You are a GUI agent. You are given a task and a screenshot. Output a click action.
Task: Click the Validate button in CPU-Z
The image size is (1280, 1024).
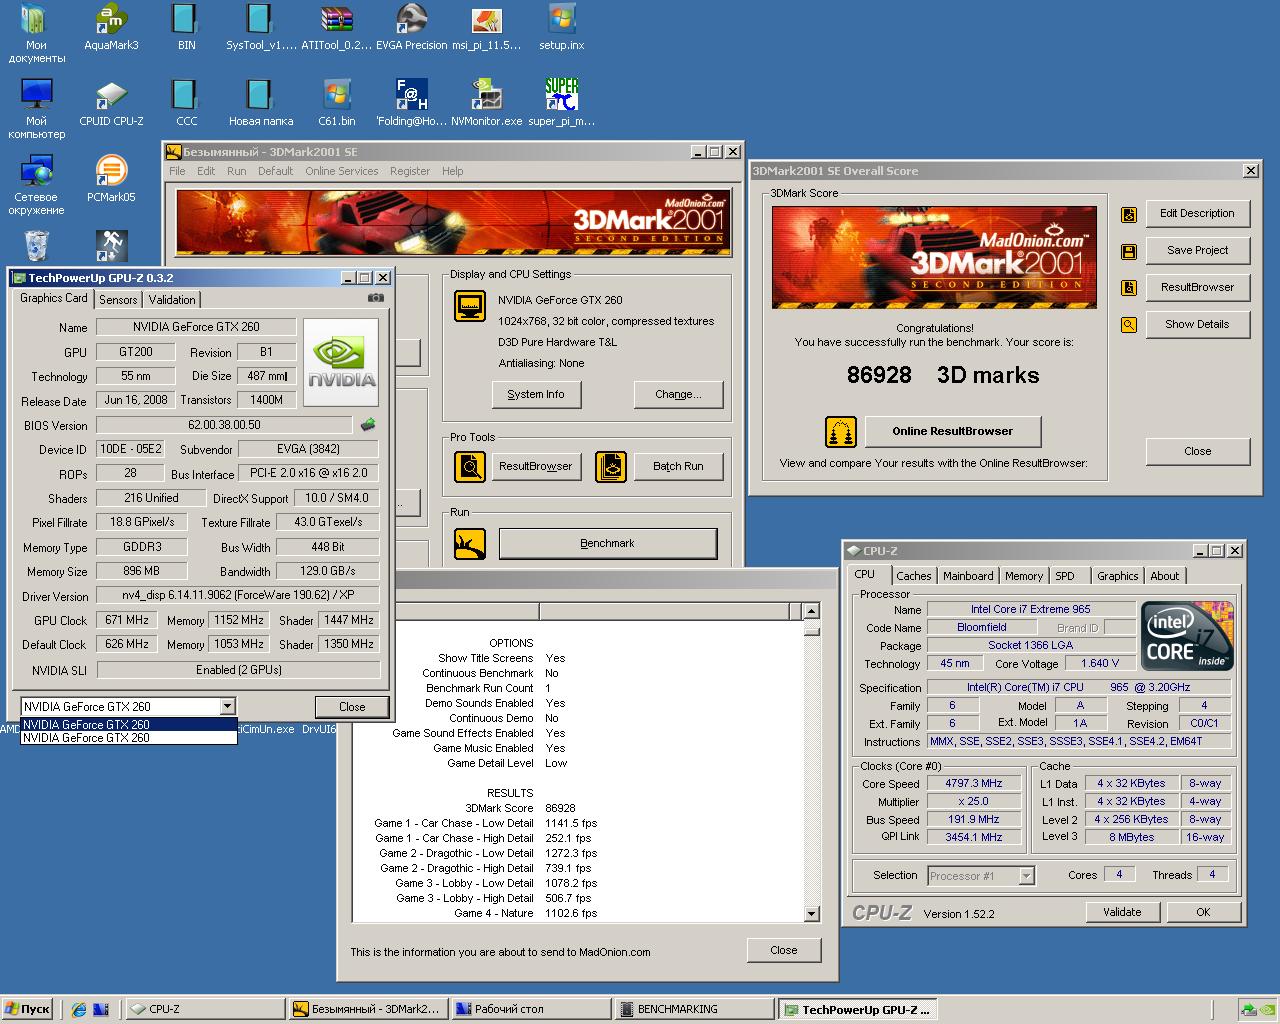(x=1122, y=912)
